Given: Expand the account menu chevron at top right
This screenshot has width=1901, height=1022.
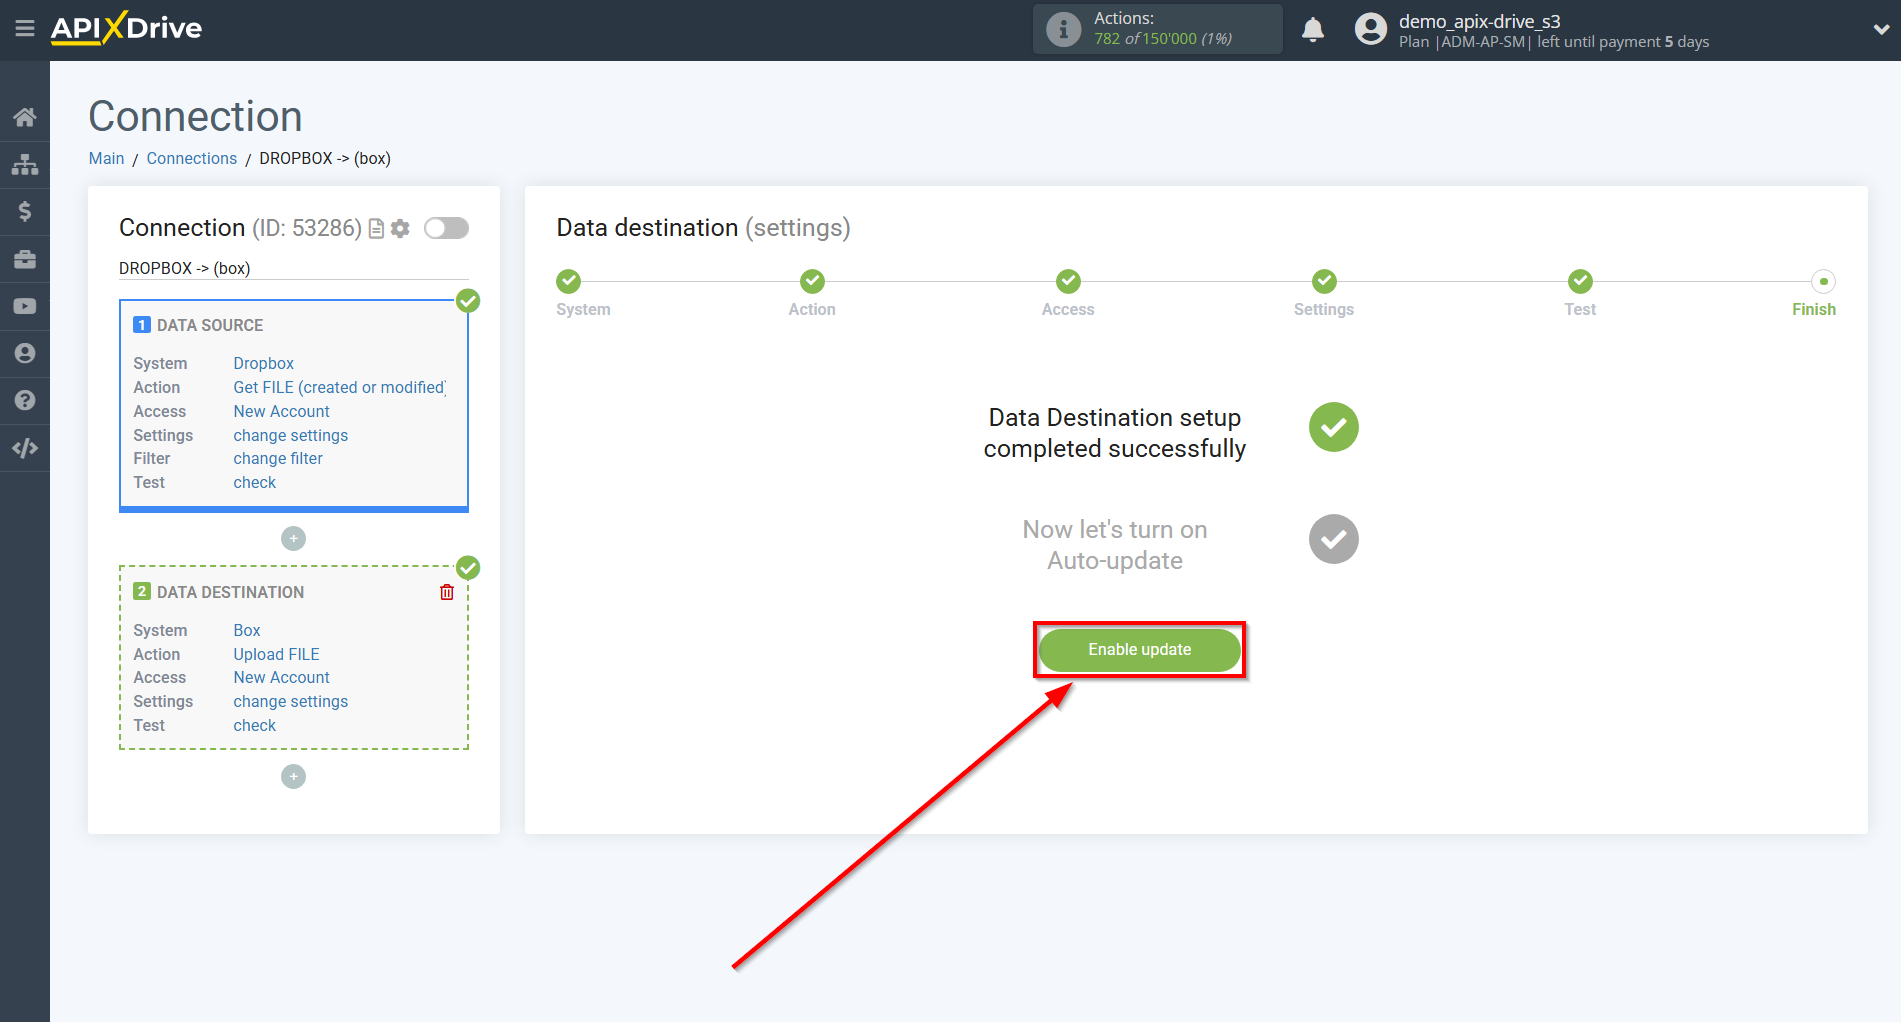Looking at the screenshot, I should (x=1878, y=30).
